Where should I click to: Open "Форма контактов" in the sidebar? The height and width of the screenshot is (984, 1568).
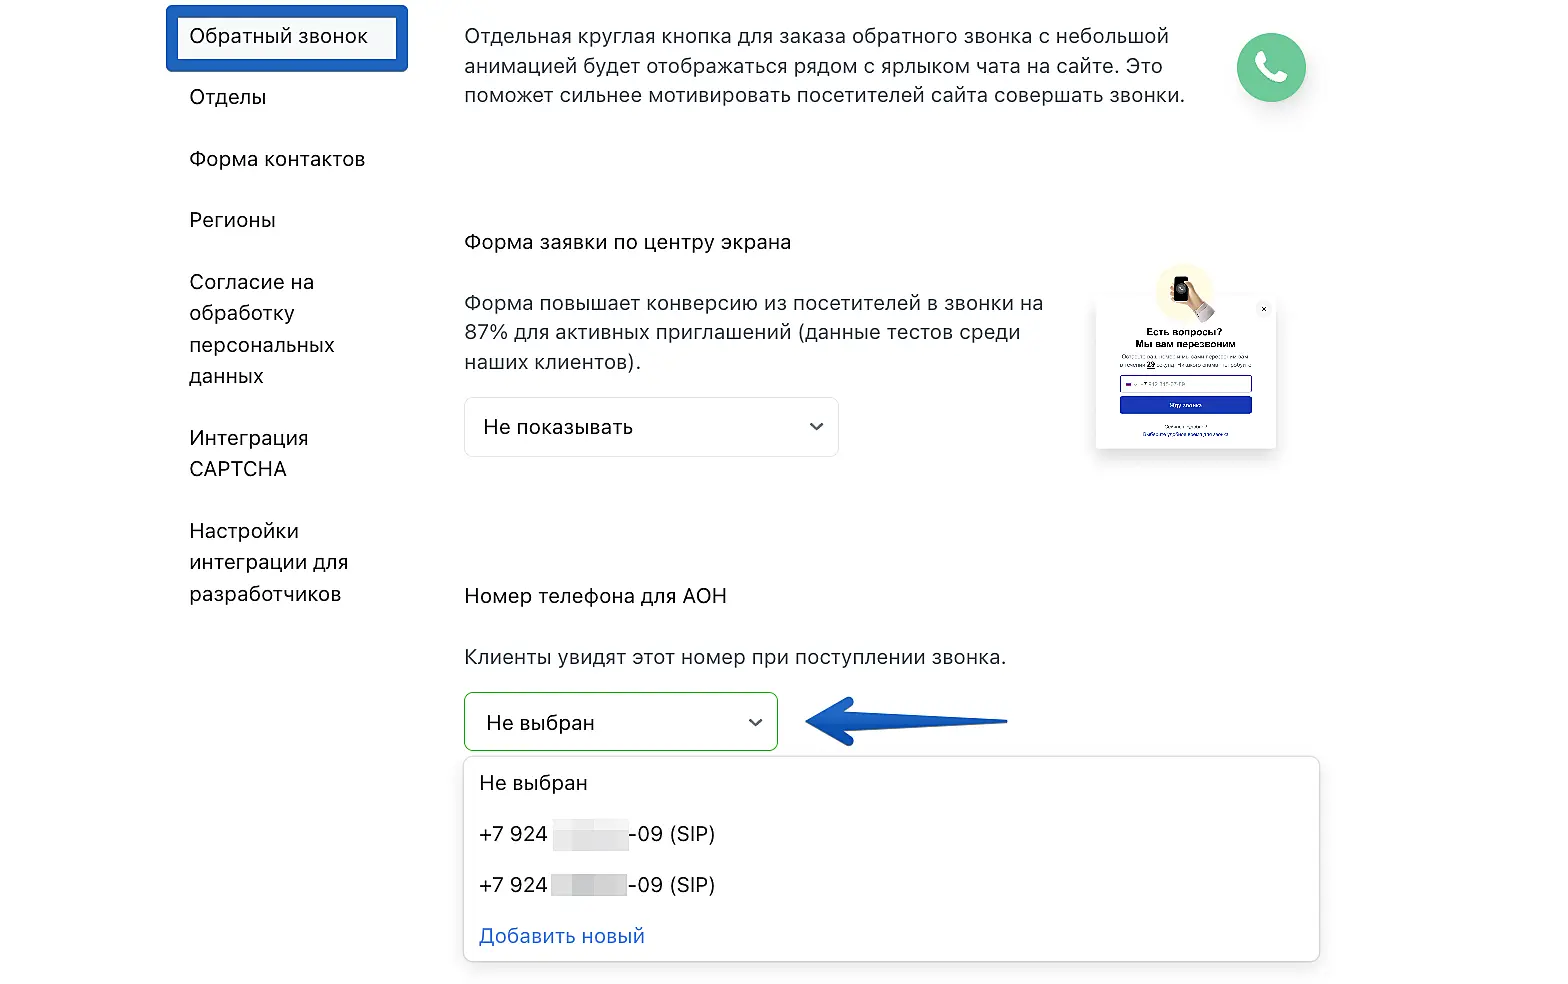277,159
